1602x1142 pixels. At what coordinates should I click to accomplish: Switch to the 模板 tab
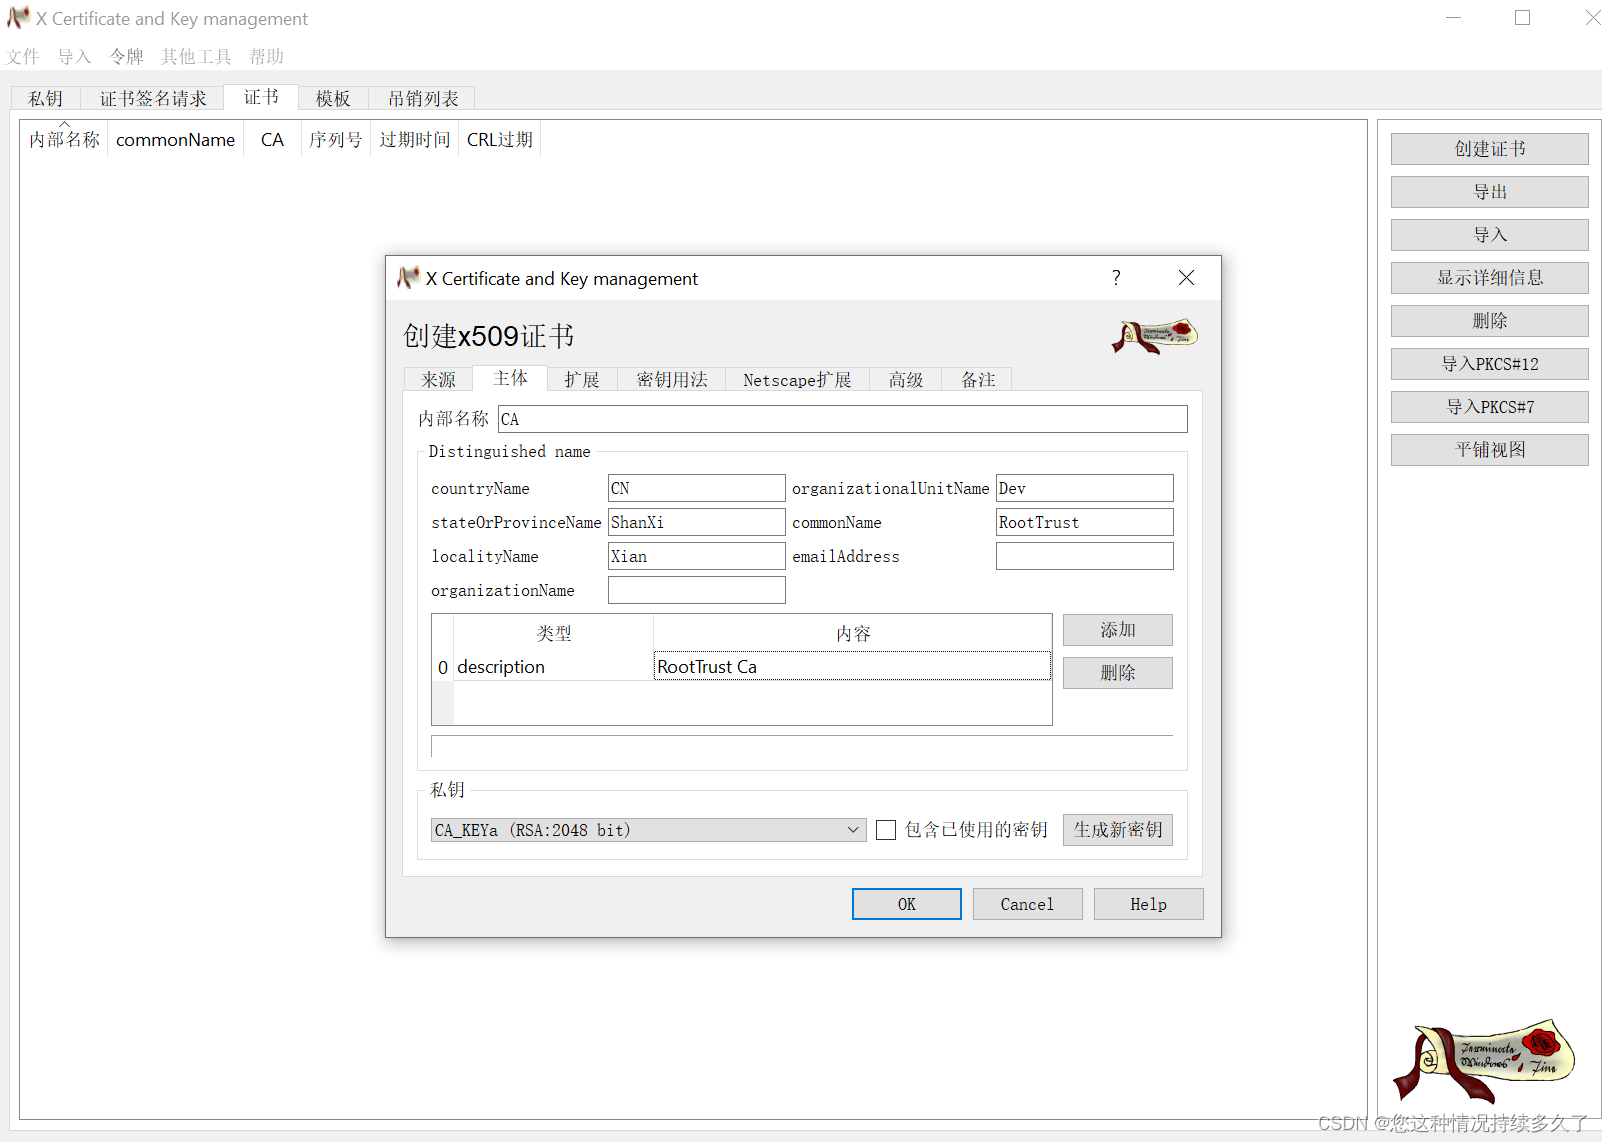332,98
